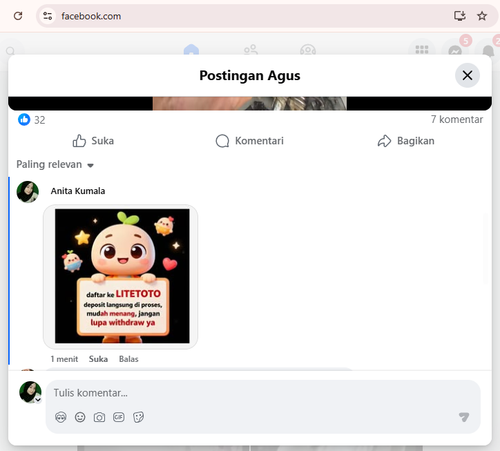Click the install app icon in address bar
This screenshot has height=451, width=500.
click(460, 16)
